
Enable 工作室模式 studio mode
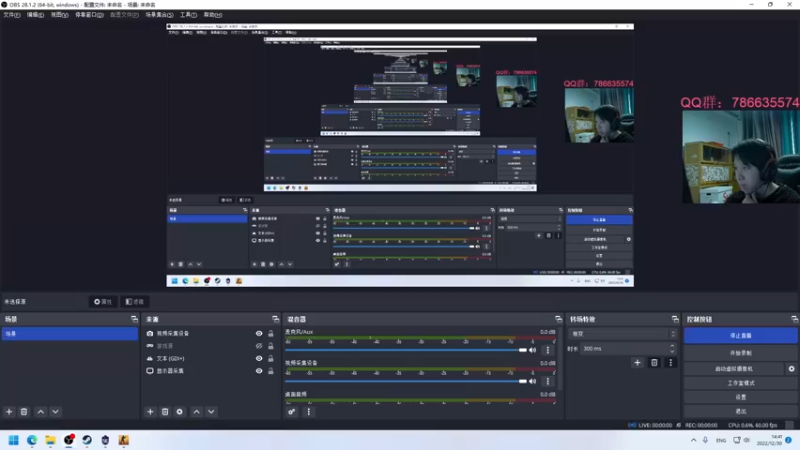(x=740, y=383)
